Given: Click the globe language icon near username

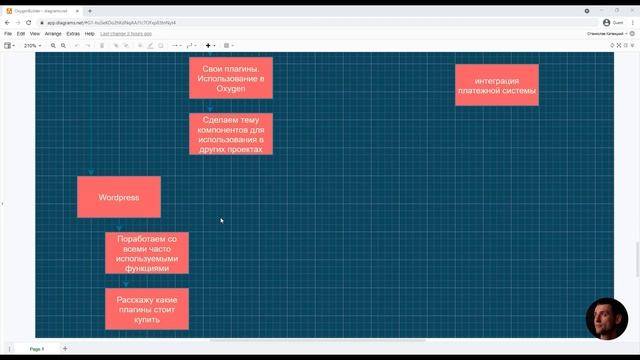Looking at the screenshot, I should point(632,34).
